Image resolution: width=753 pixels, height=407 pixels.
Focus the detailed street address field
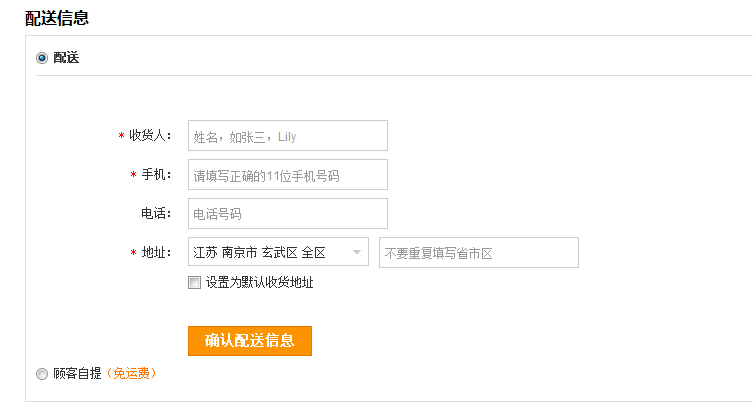pos(478,253)
